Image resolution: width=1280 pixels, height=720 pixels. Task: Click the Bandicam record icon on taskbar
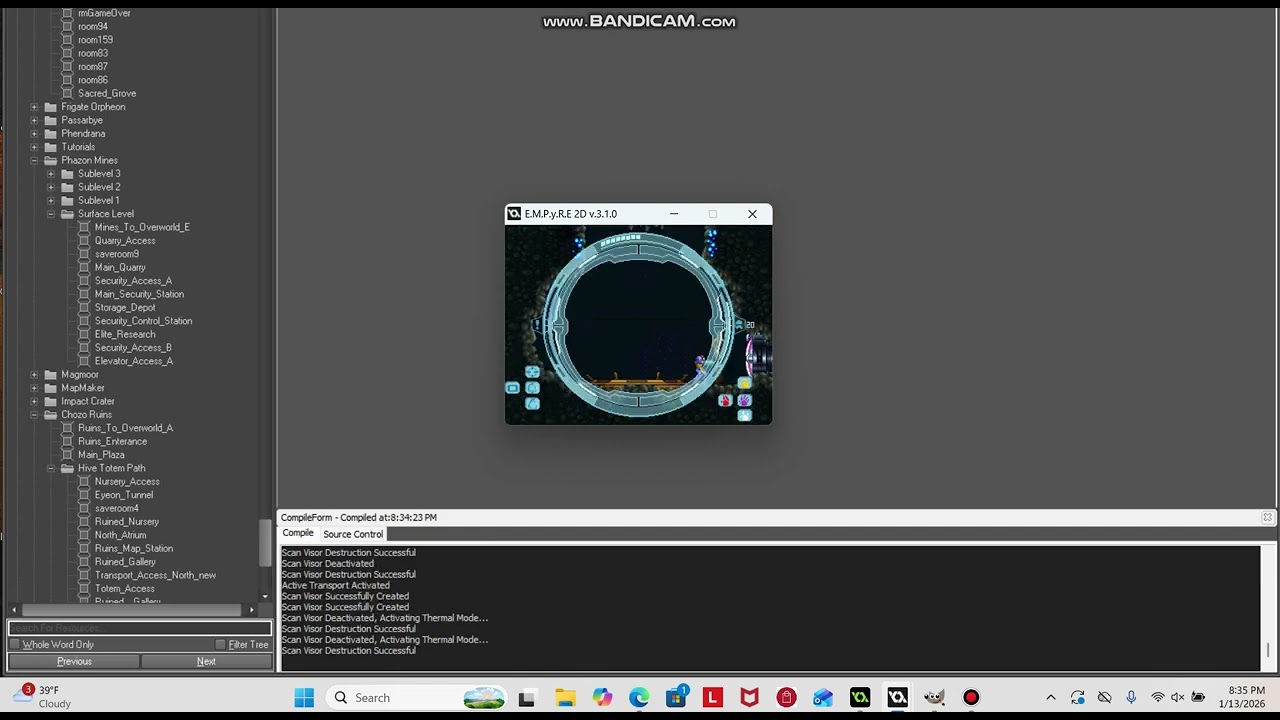pos(971,697)
